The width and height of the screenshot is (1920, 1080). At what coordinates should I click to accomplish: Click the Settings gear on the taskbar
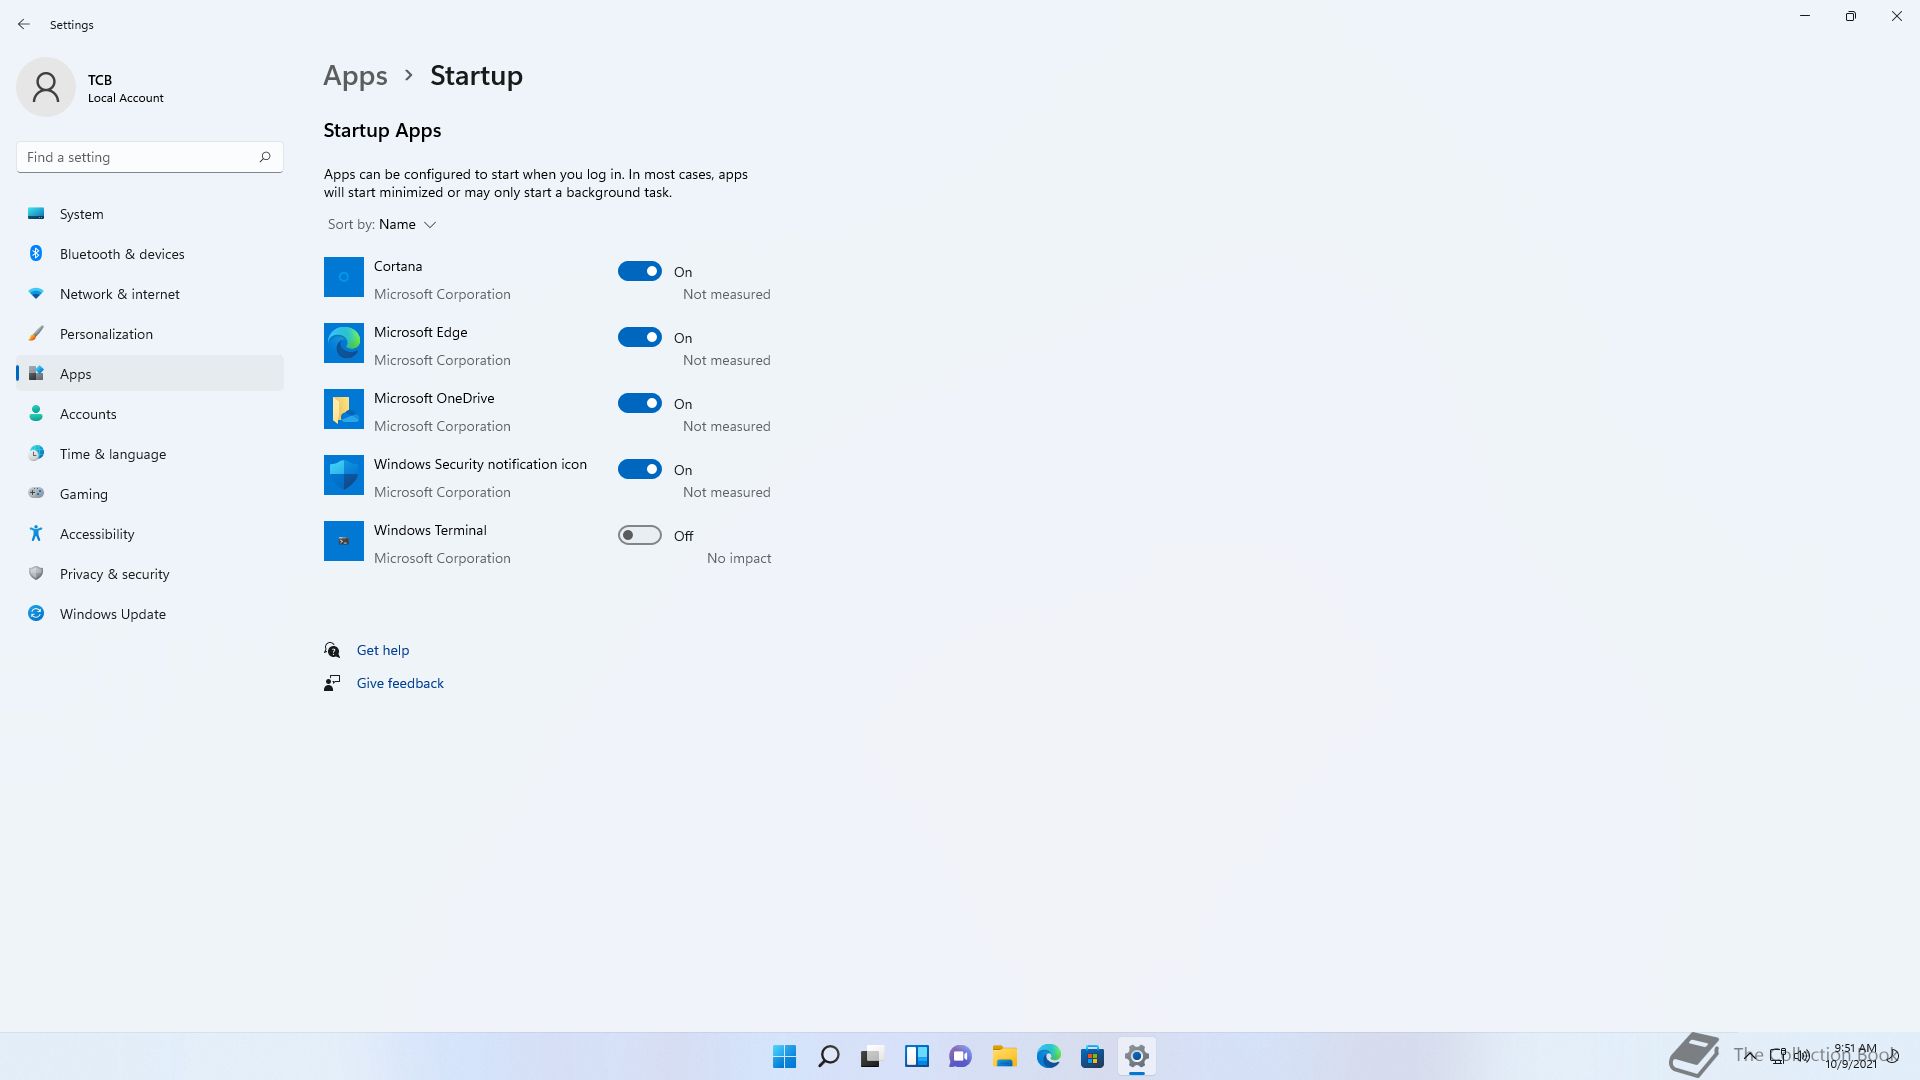pyautogui.click(x=1137, y=1056)
